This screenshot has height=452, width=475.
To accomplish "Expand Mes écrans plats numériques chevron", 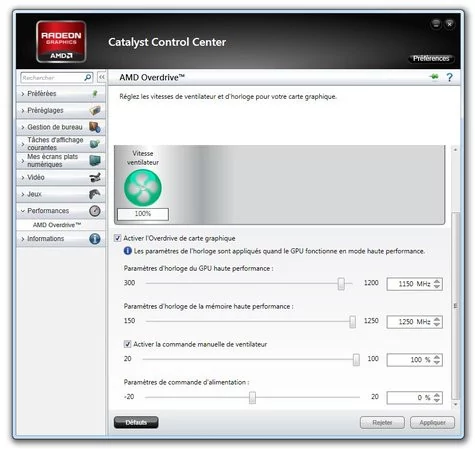I will tap(23, 161).
